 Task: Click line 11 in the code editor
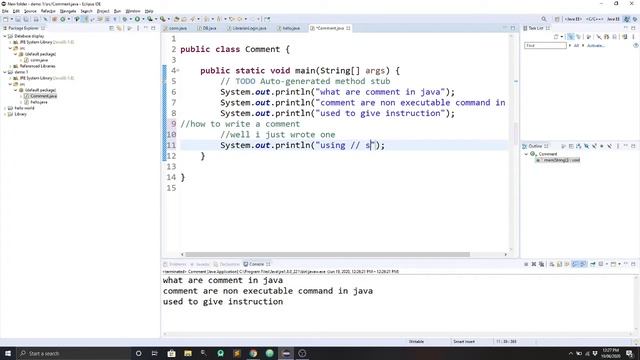click(344, 145)
